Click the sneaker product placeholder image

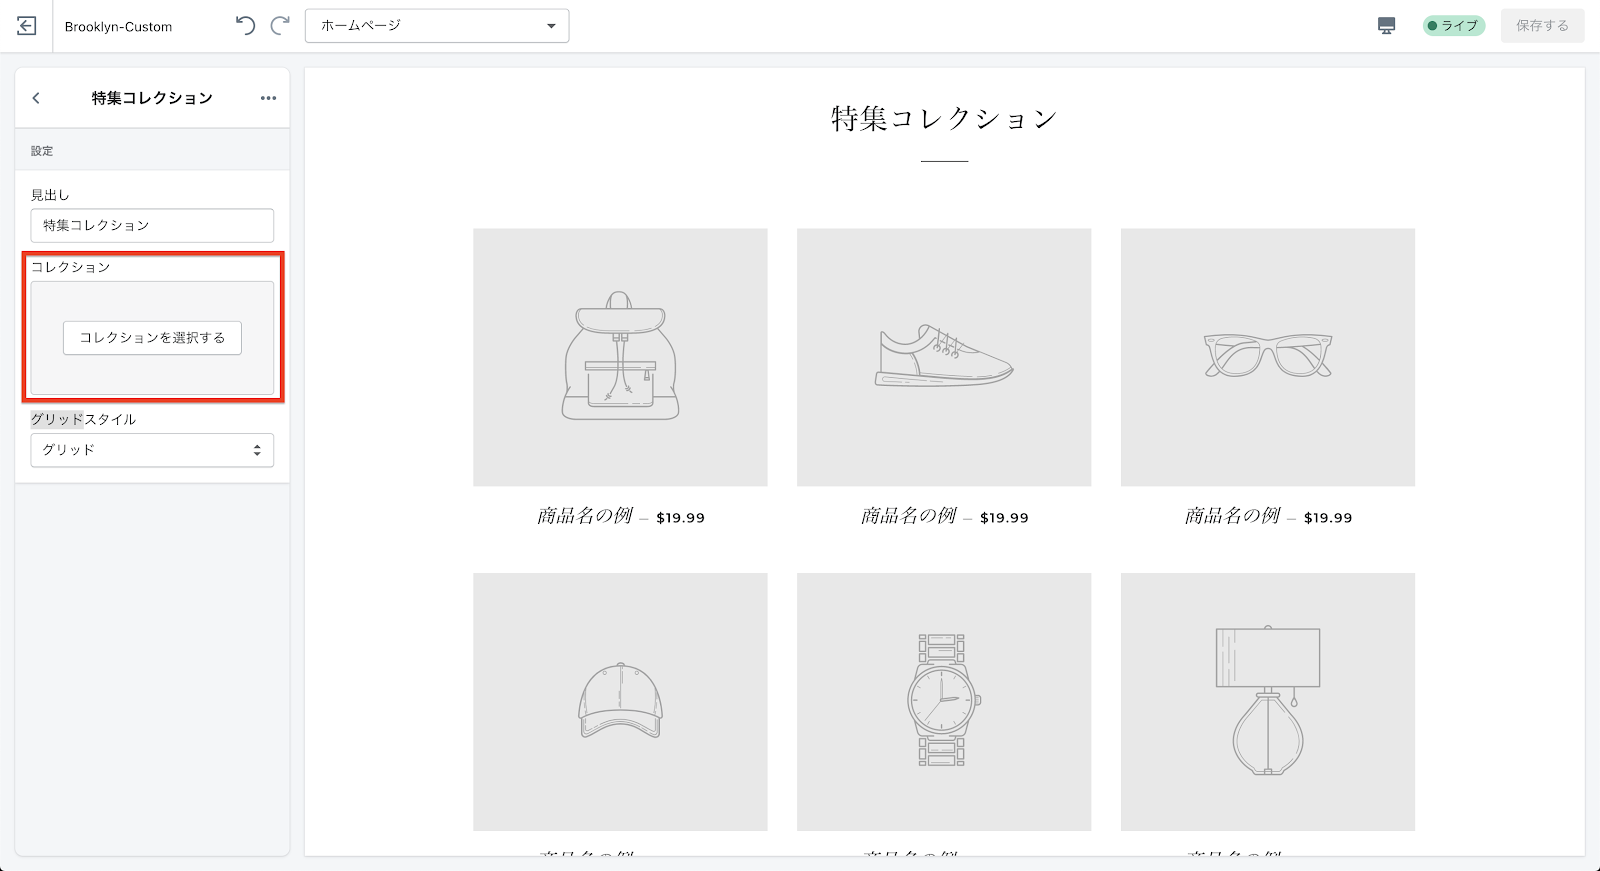(x=943, y=357)
